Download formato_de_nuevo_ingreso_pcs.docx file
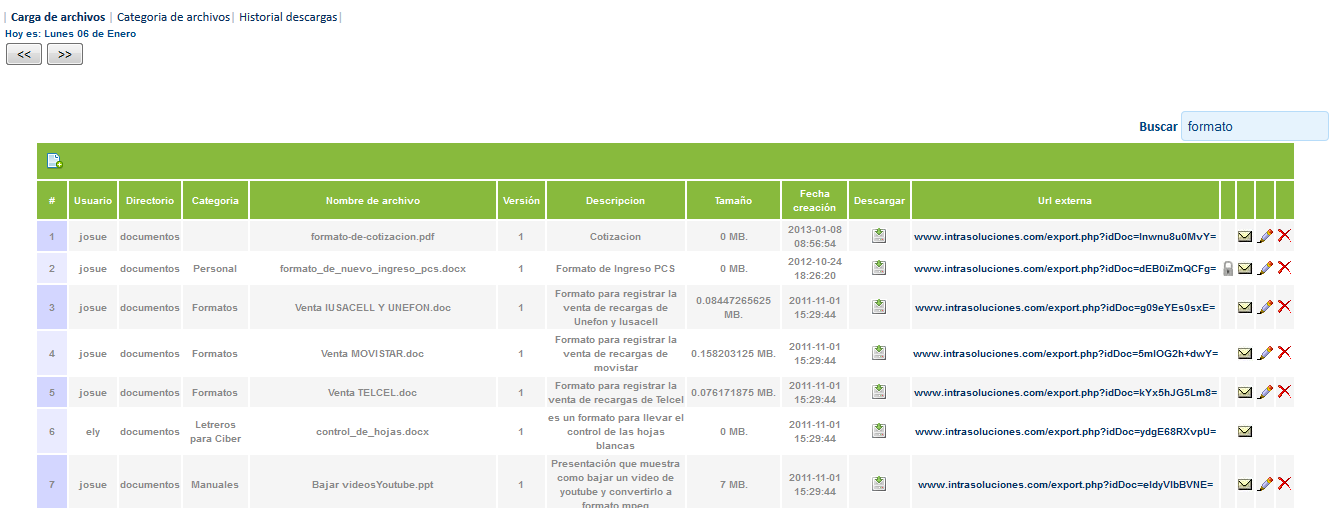Screen dimensions: 1331x508 pos(879,268)
